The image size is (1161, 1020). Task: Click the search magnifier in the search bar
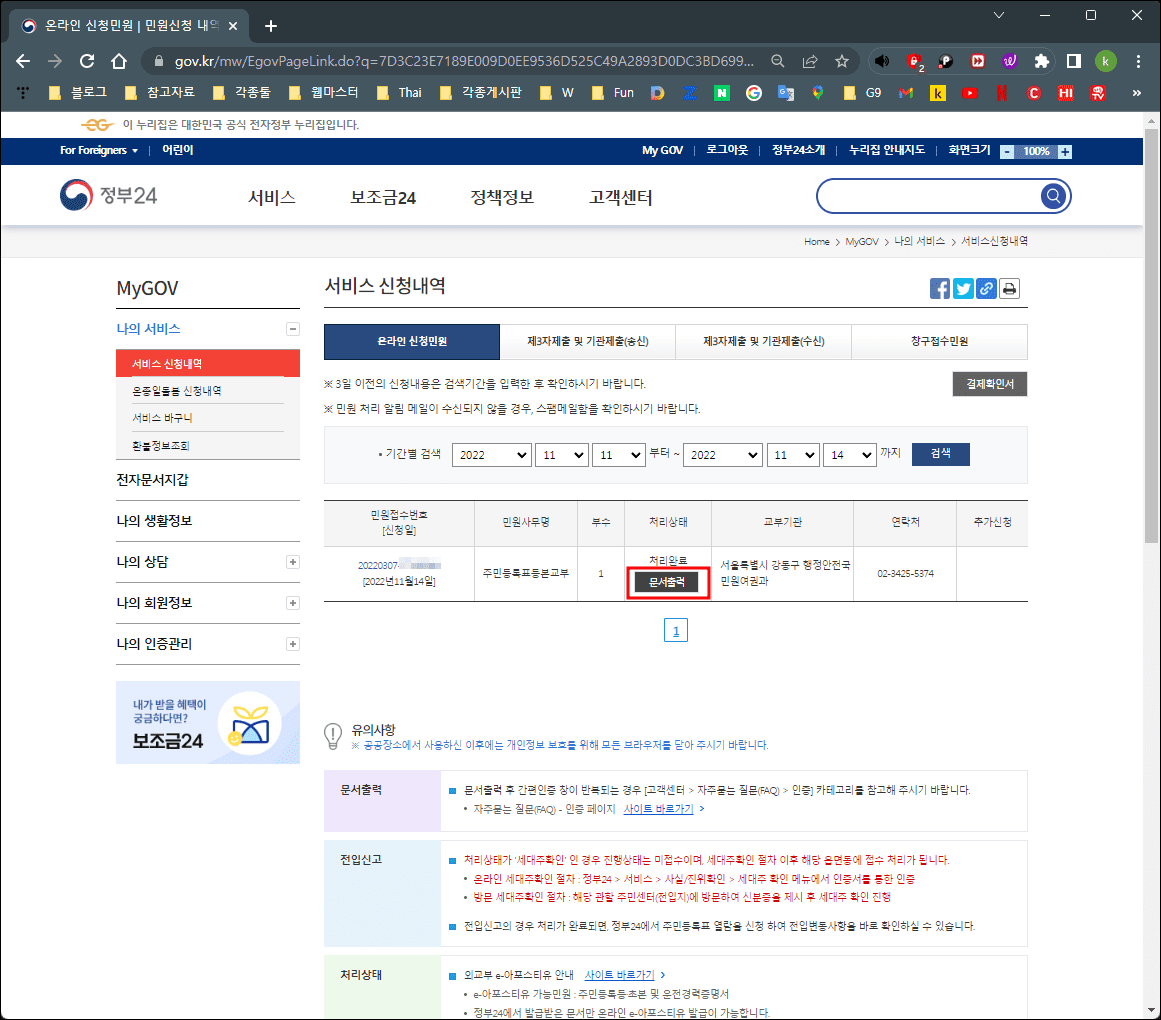coord(1052,196)
